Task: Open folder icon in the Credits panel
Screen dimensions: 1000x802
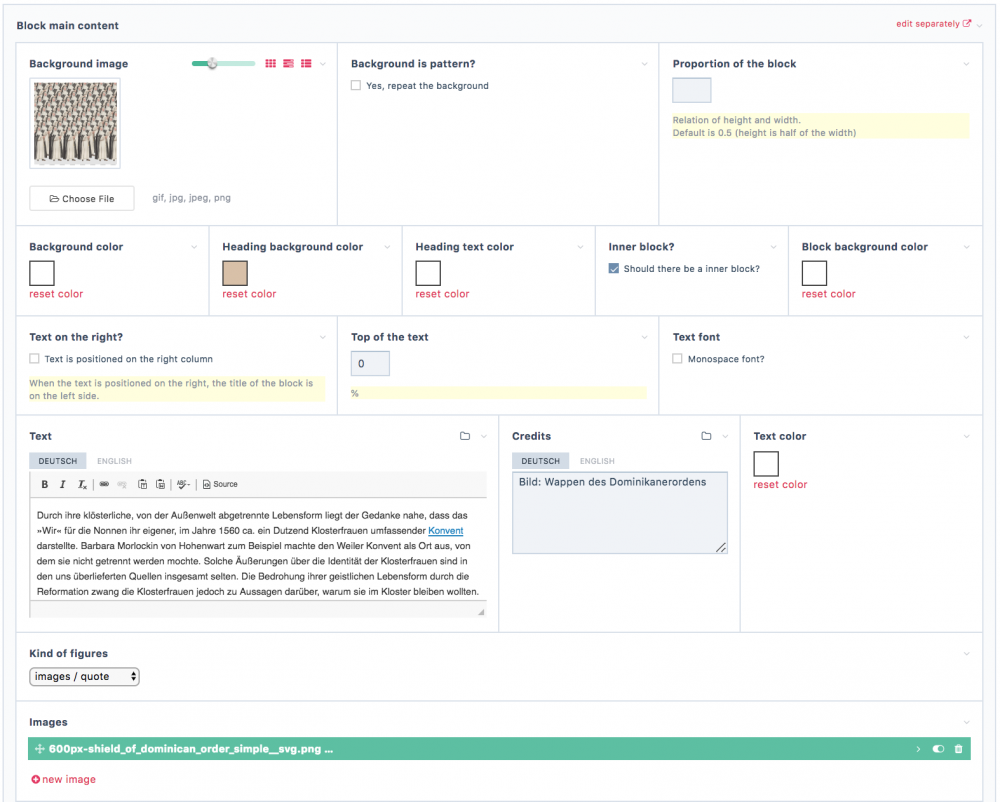Action: coord(706,436)
